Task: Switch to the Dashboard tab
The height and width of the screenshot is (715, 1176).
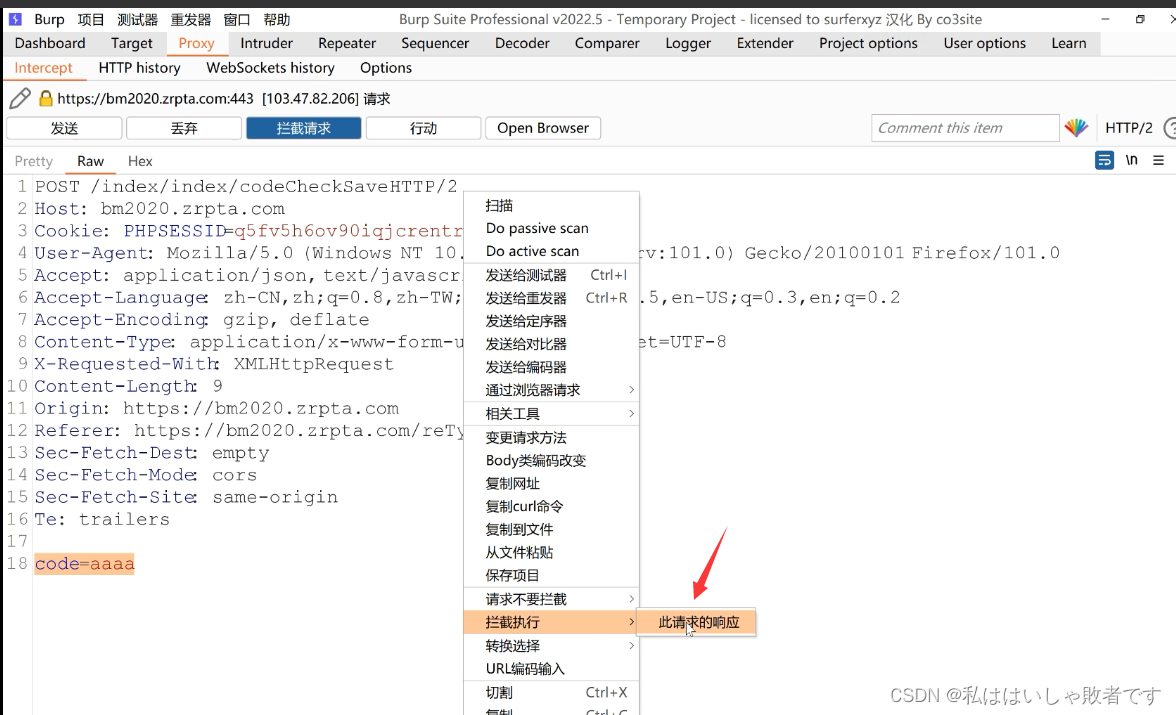Action: click(50, 44)
